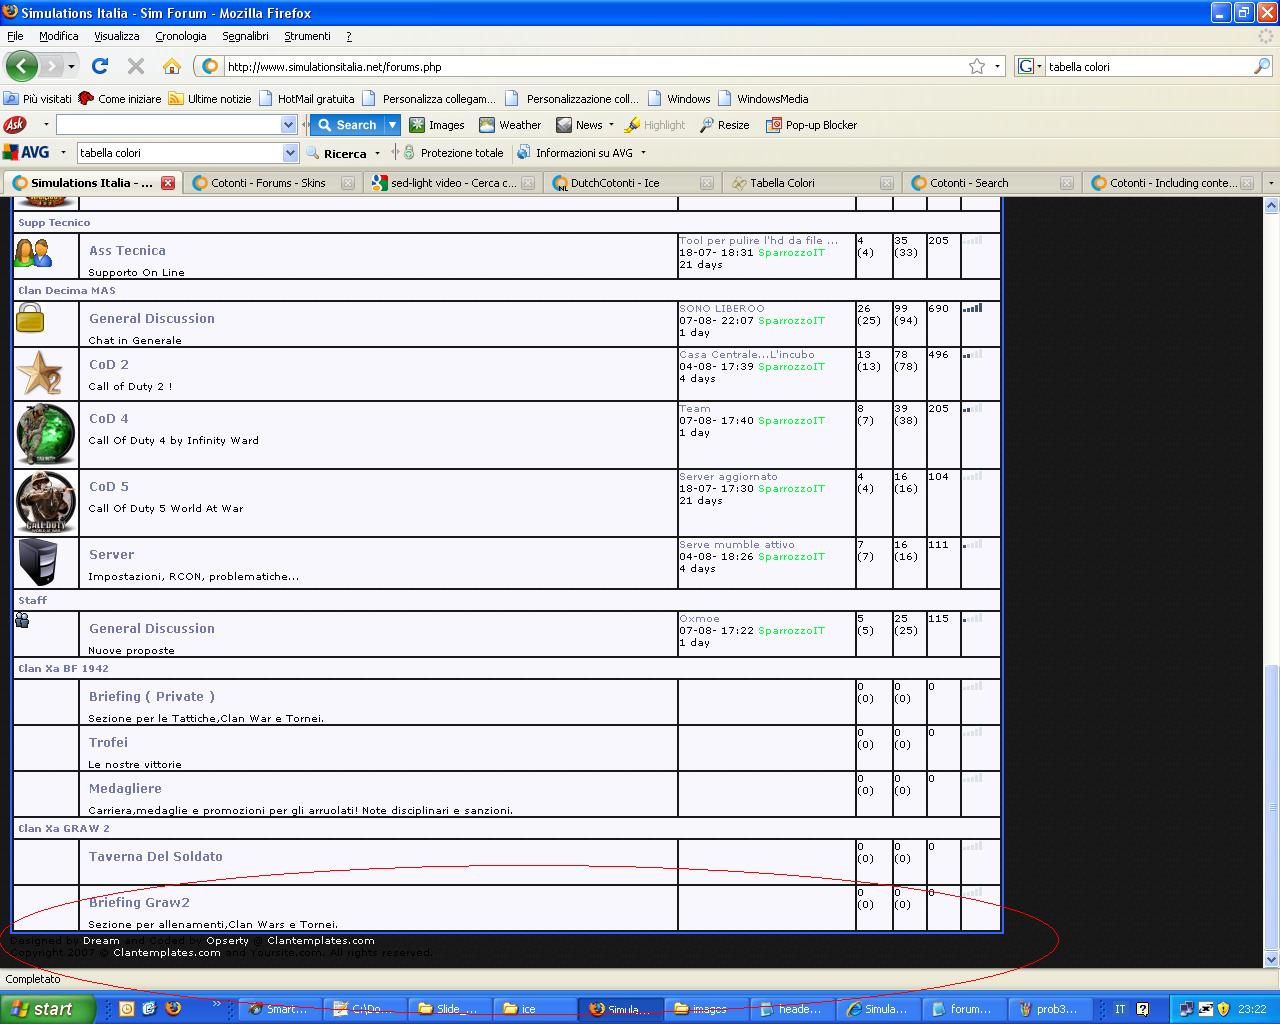Close the Cotonti - Forums - Skins tab
This screenshot has width=1280, height=1024.
point(348,183)
